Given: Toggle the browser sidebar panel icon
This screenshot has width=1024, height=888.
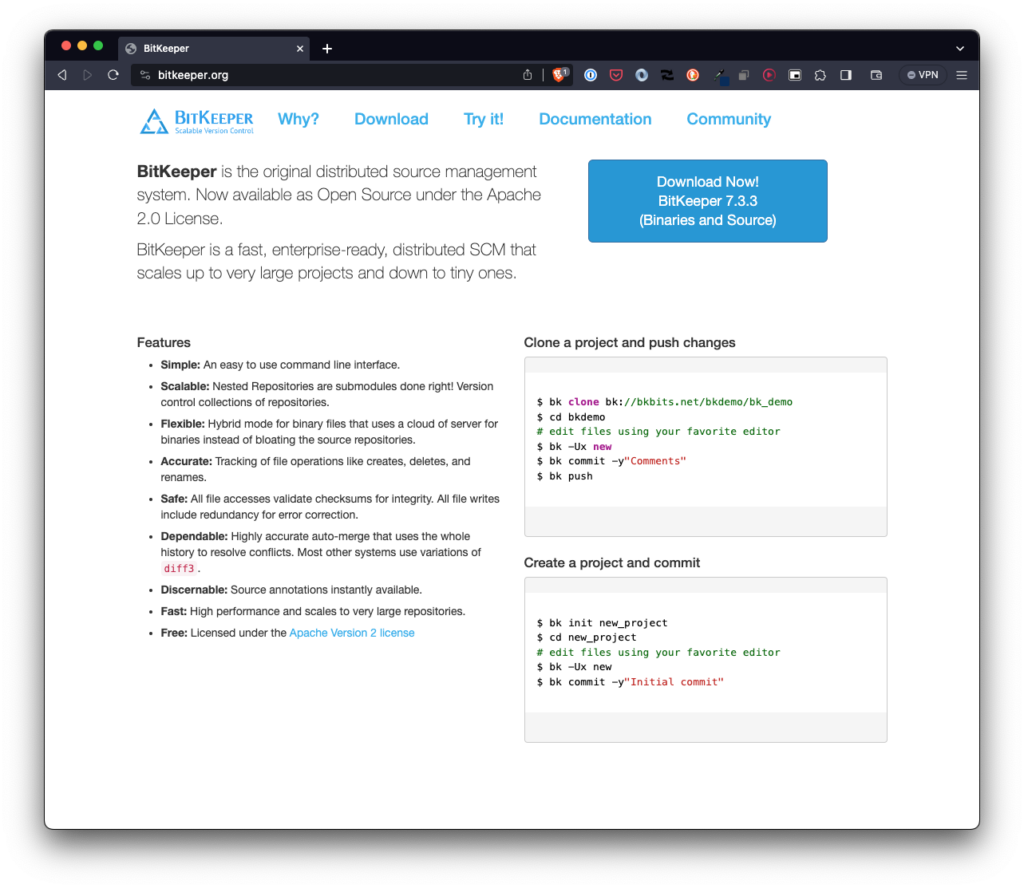Looking at the screenshot, I should [x=846, y=75].
